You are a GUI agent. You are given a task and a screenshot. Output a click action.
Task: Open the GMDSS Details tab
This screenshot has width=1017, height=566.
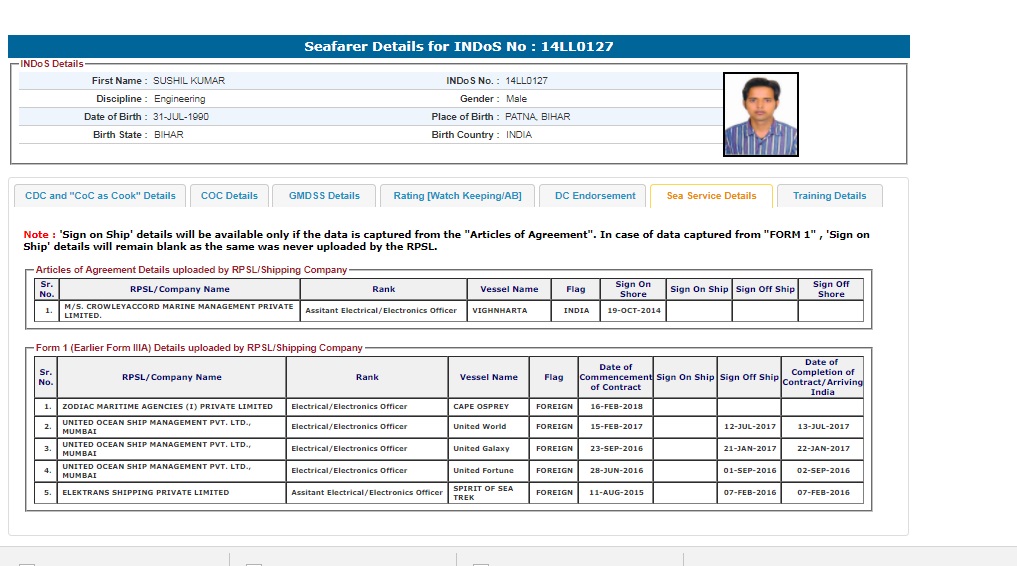(x=324, y=196)
